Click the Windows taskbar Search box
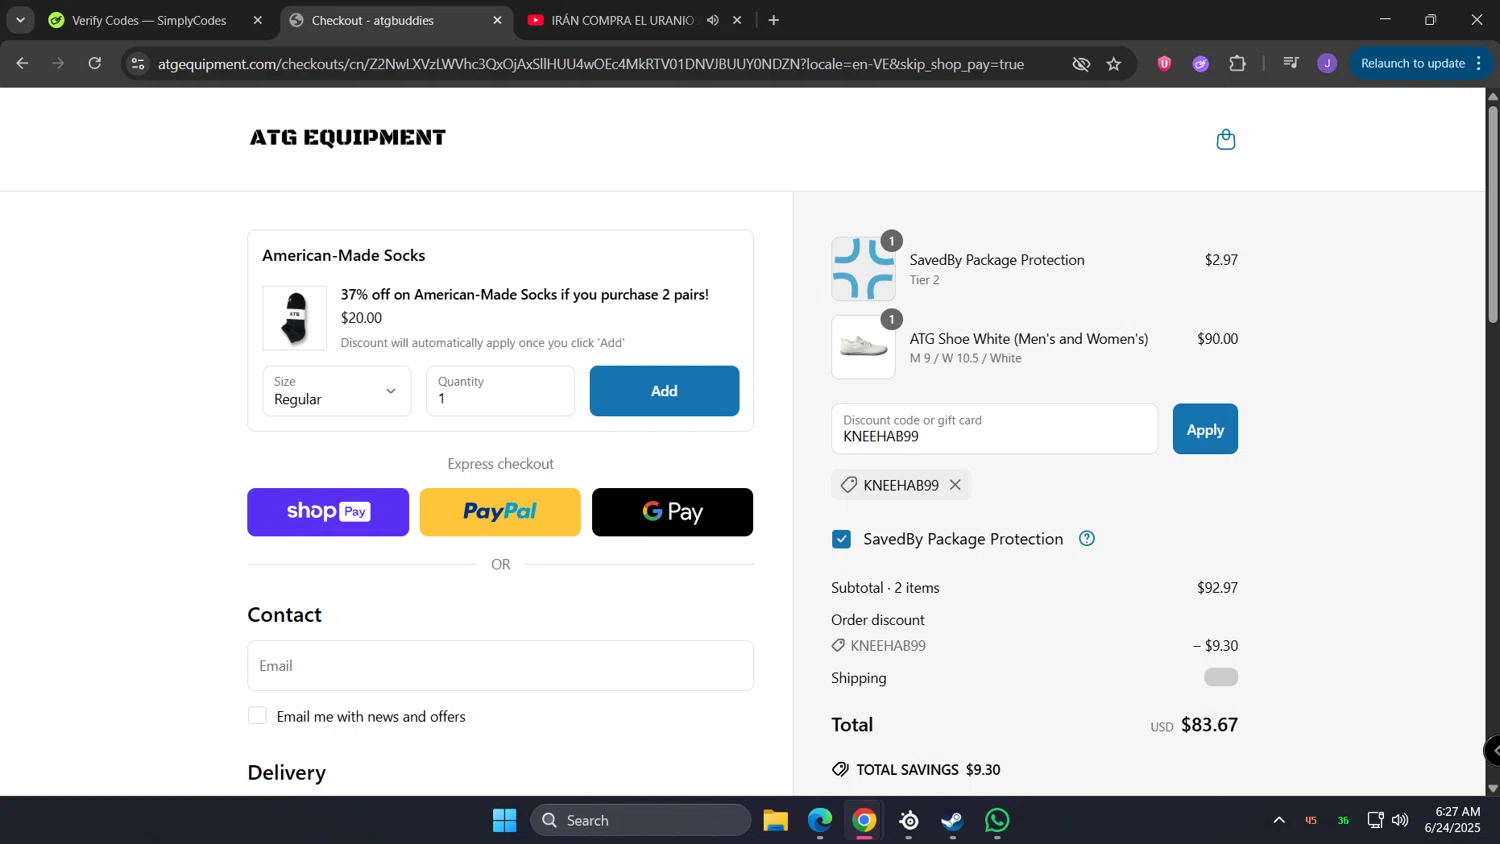Screen dimensions: 1500x844 tap(641, 820)
